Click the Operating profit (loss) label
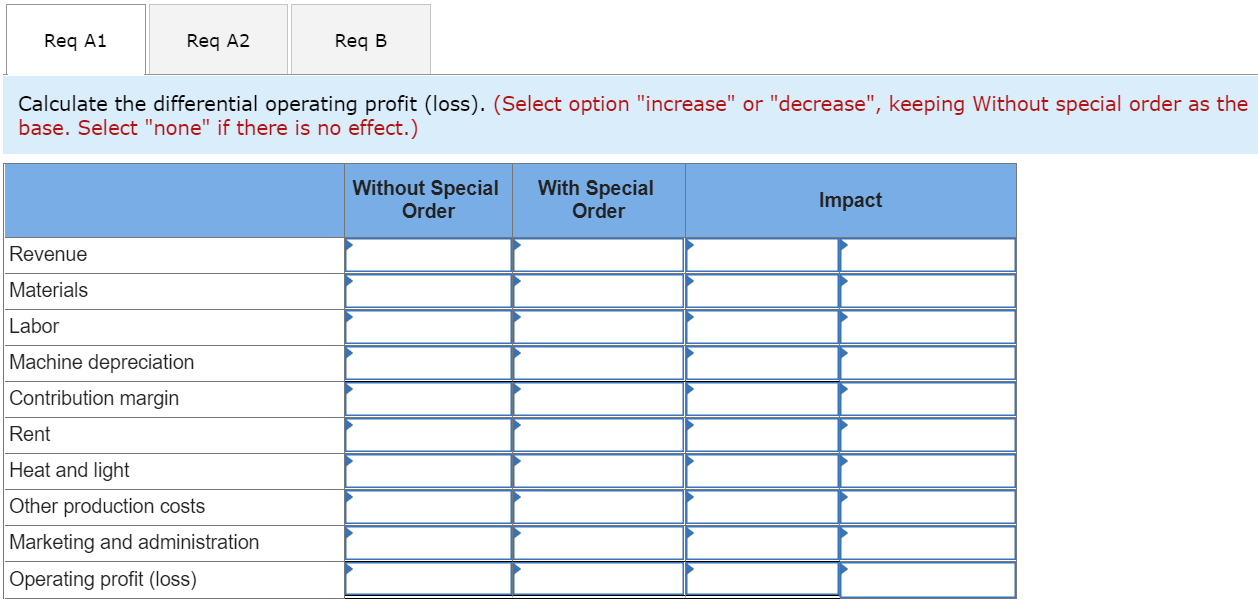1258x601 pixels. (103, 579)
